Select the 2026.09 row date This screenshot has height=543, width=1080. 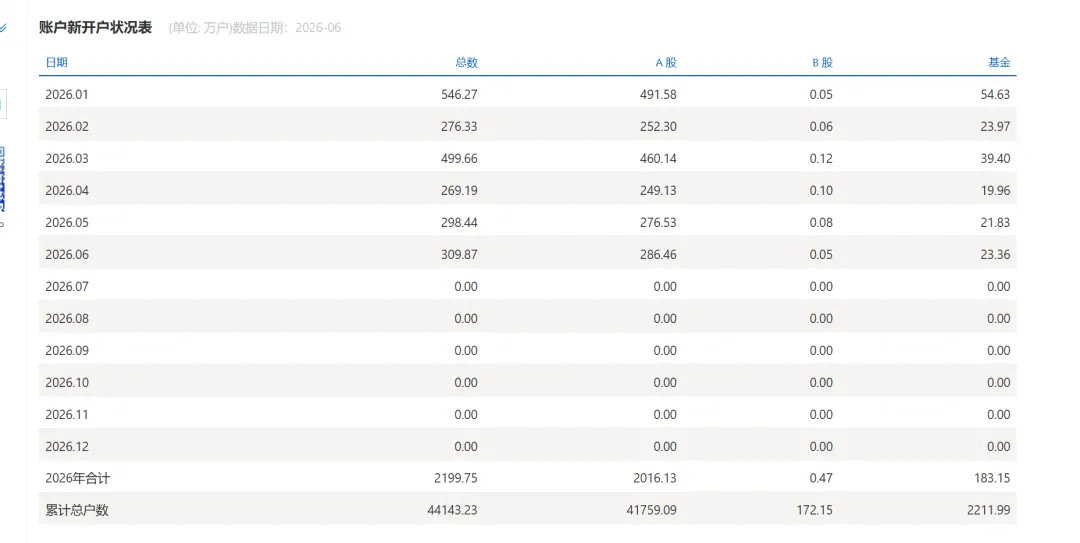[67, 351]
